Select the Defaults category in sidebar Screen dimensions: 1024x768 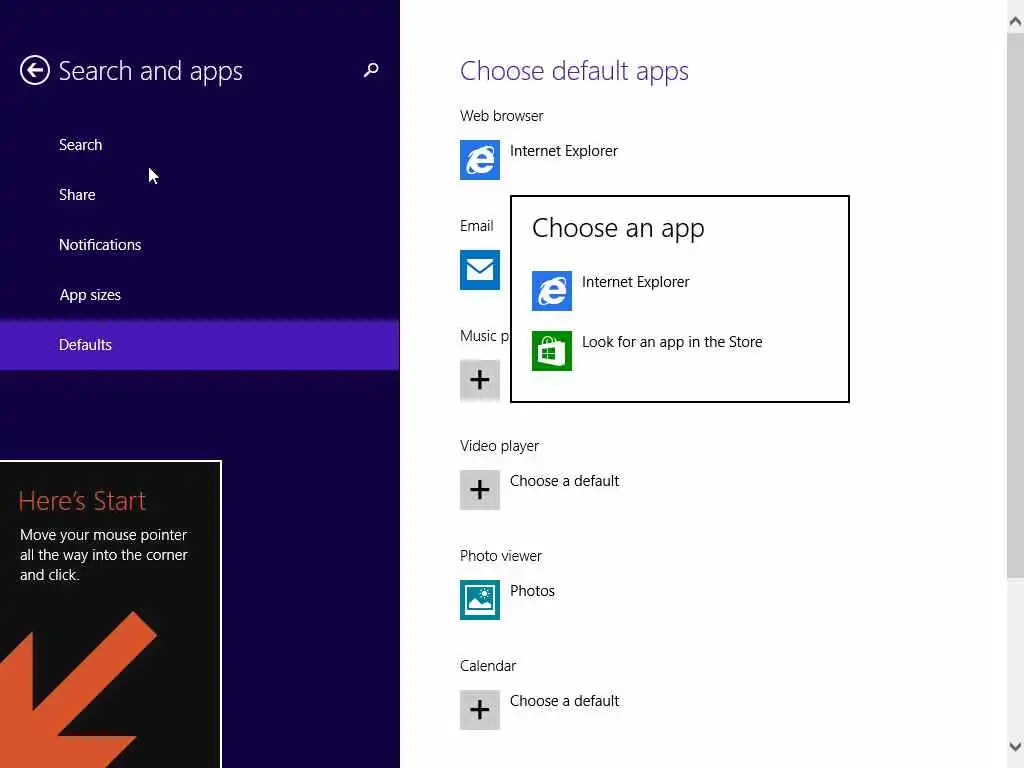pos(200,345)
